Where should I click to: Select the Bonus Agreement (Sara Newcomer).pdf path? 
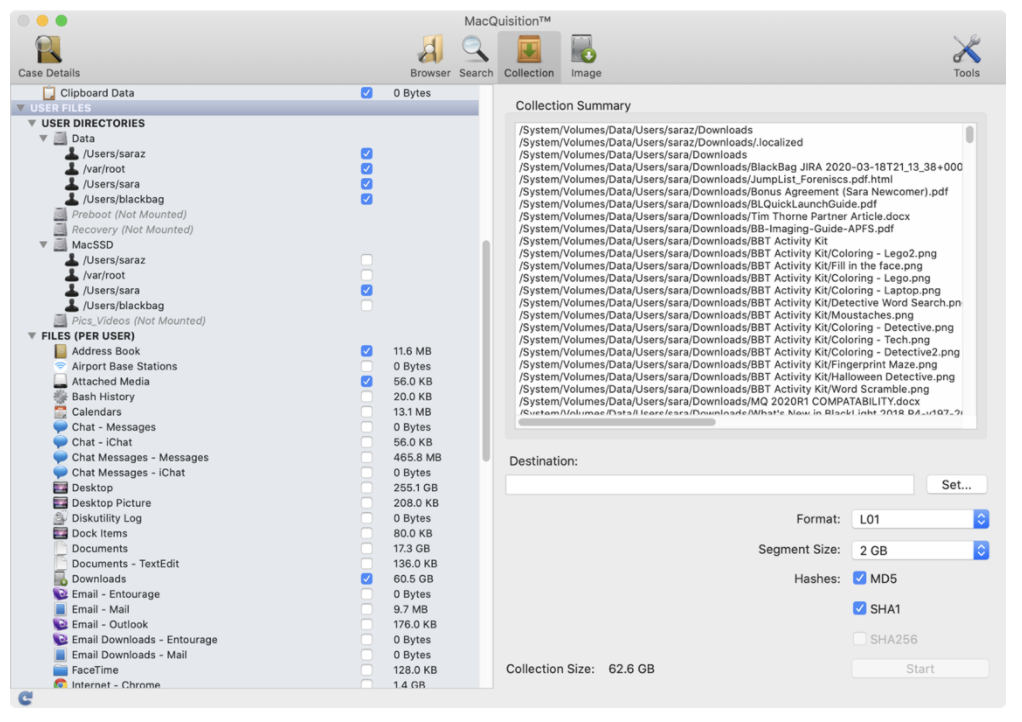[733, 192]
